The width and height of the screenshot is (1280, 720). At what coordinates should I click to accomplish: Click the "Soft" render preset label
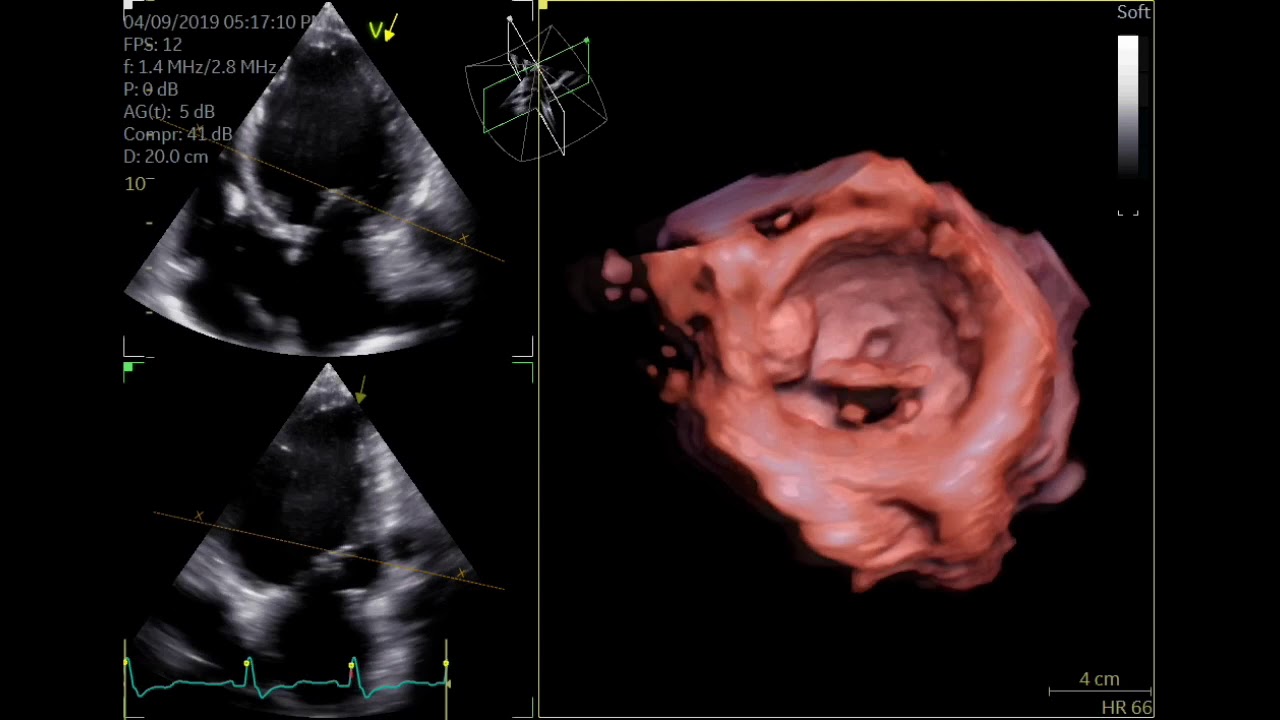point(1134,12)
